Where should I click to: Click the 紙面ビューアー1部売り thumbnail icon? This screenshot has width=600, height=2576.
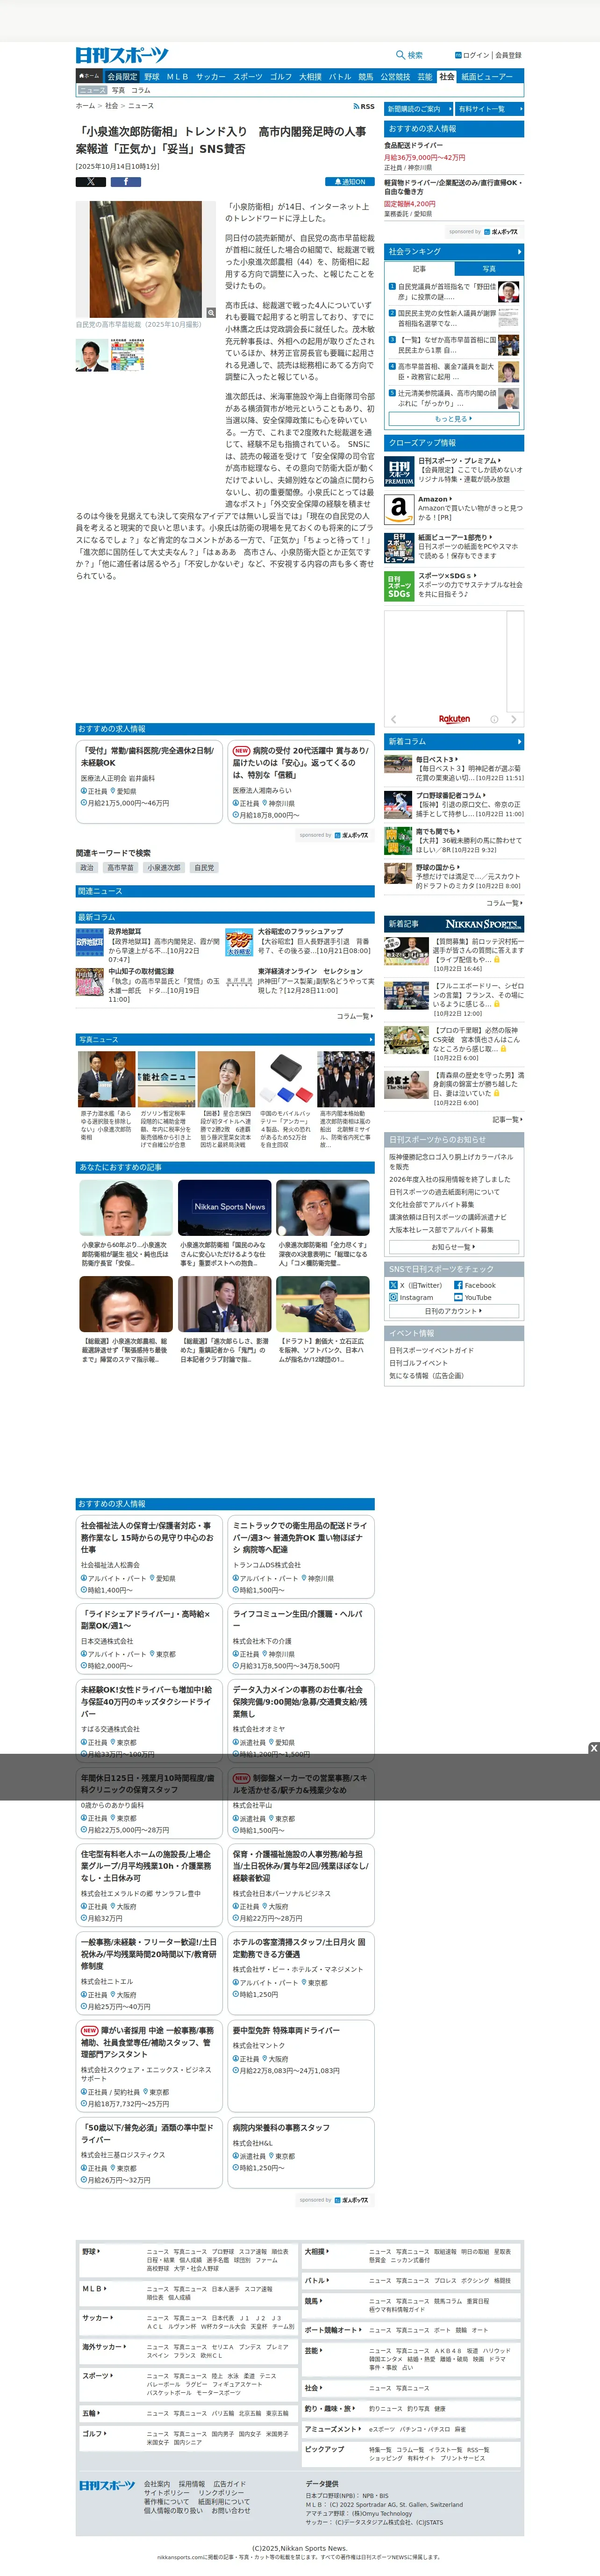pyautogui.click(x=399, y=547)
